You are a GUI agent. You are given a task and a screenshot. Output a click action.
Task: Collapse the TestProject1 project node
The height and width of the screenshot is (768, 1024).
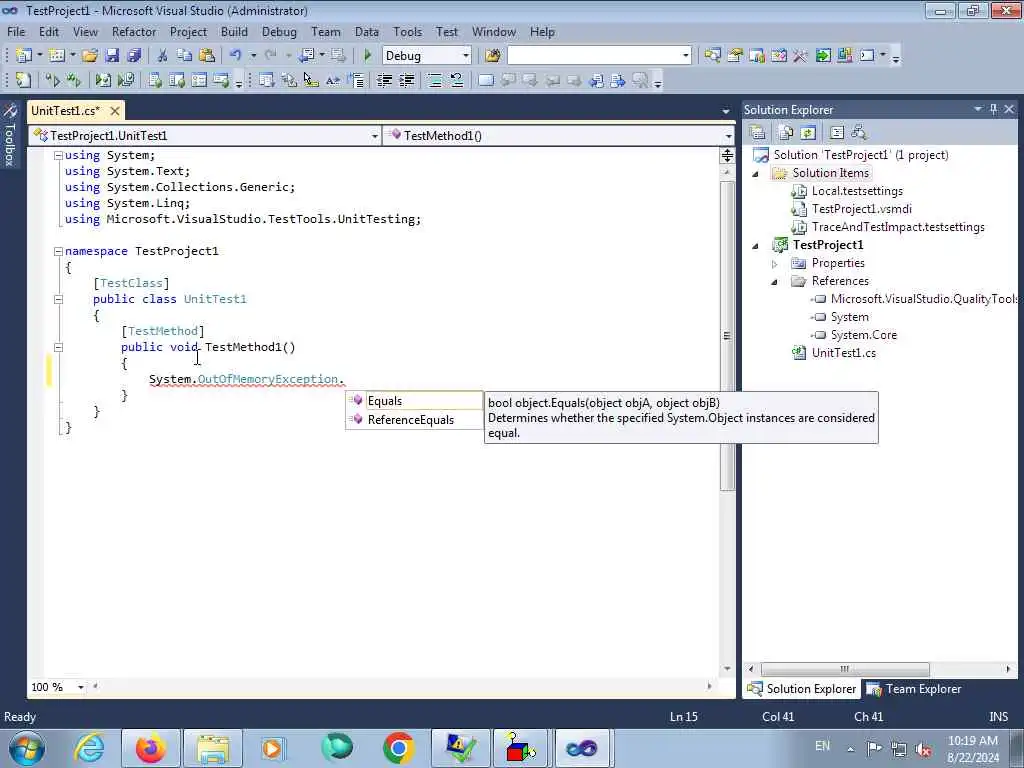[756, 246]
